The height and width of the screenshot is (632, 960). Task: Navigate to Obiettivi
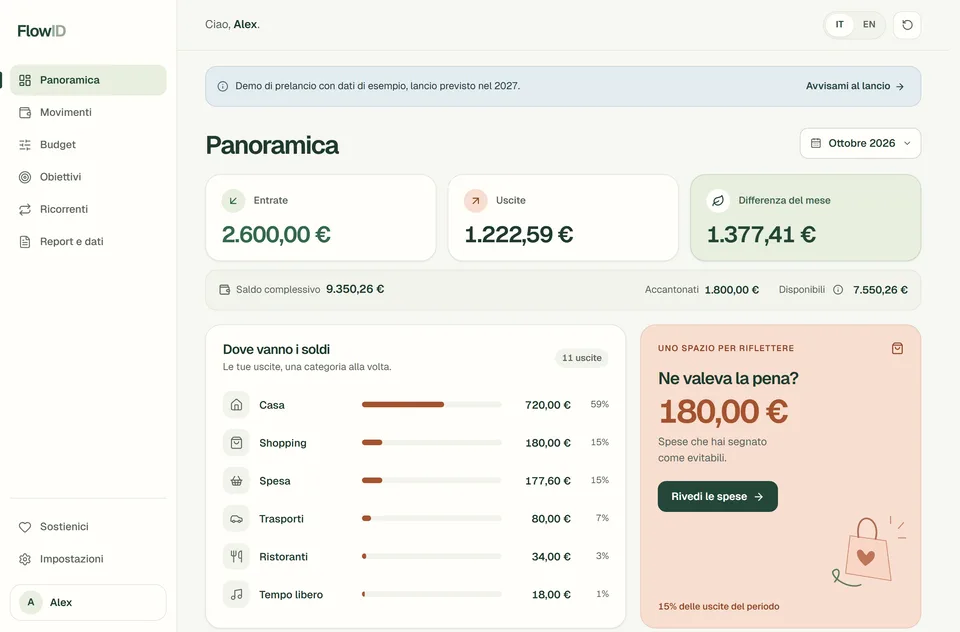click(x=88, y=177)
